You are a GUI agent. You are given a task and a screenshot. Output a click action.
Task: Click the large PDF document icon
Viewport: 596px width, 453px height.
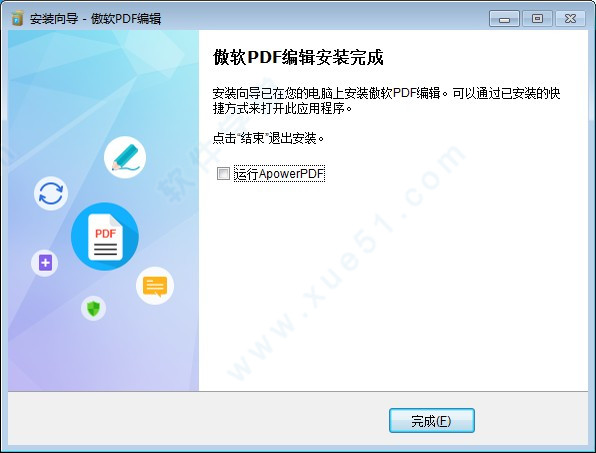tap(105, 236)
